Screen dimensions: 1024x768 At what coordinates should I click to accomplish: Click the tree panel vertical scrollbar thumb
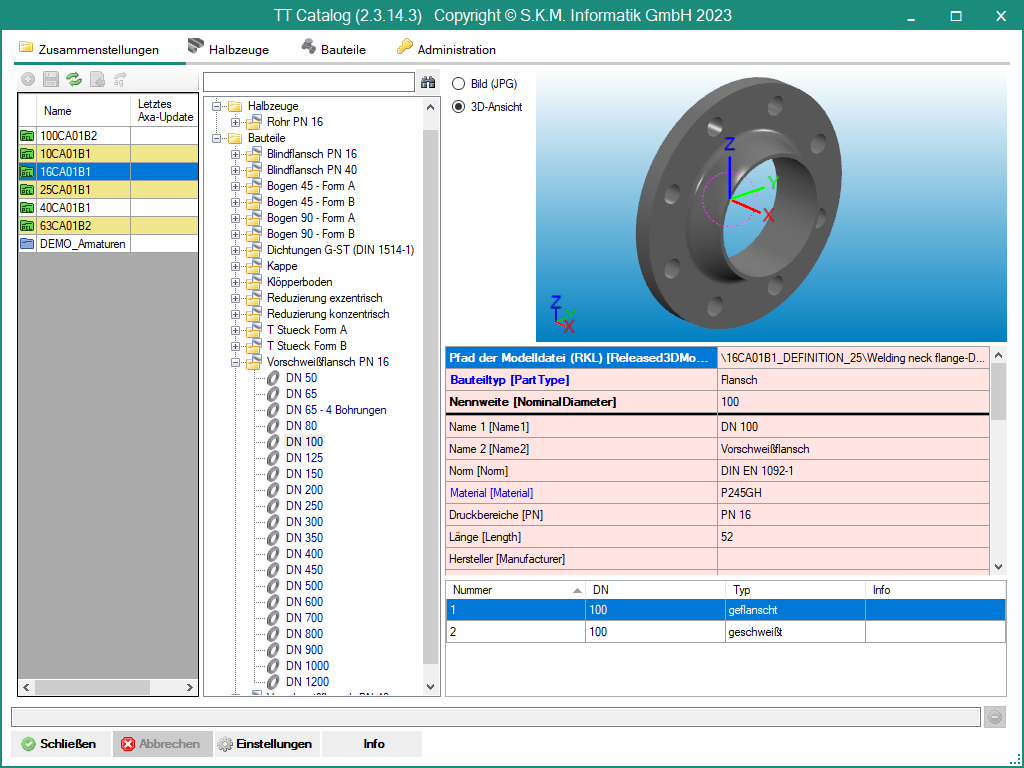coord(430,396)
